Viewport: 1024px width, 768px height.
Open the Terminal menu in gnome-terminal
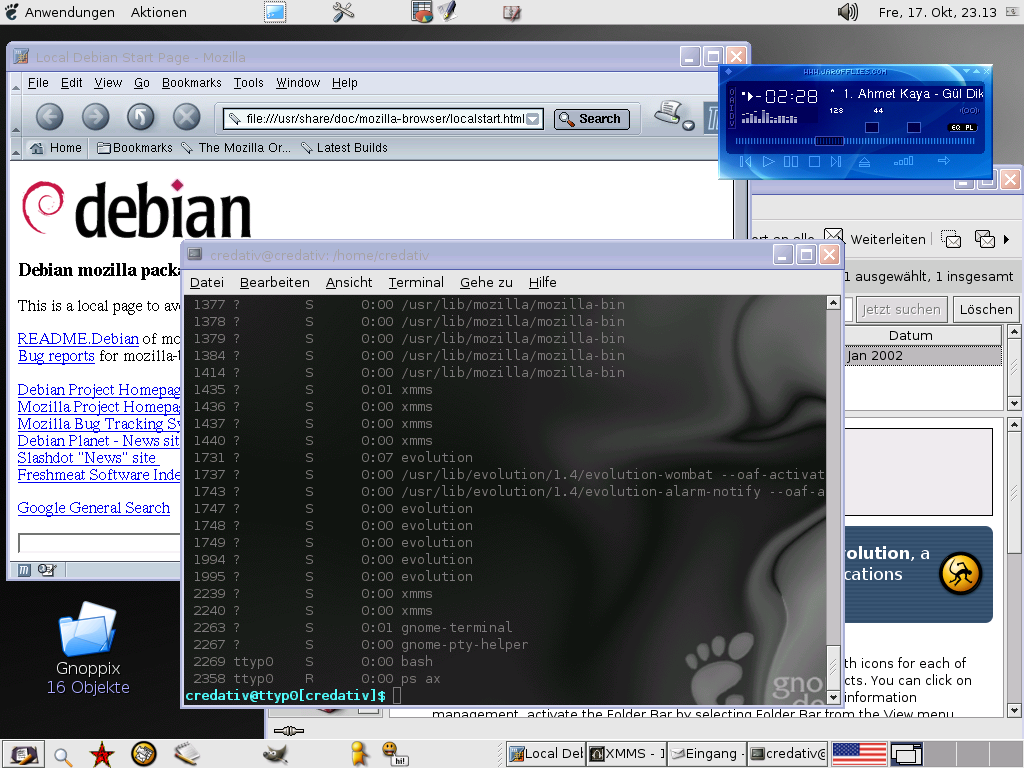coord(416,283)
